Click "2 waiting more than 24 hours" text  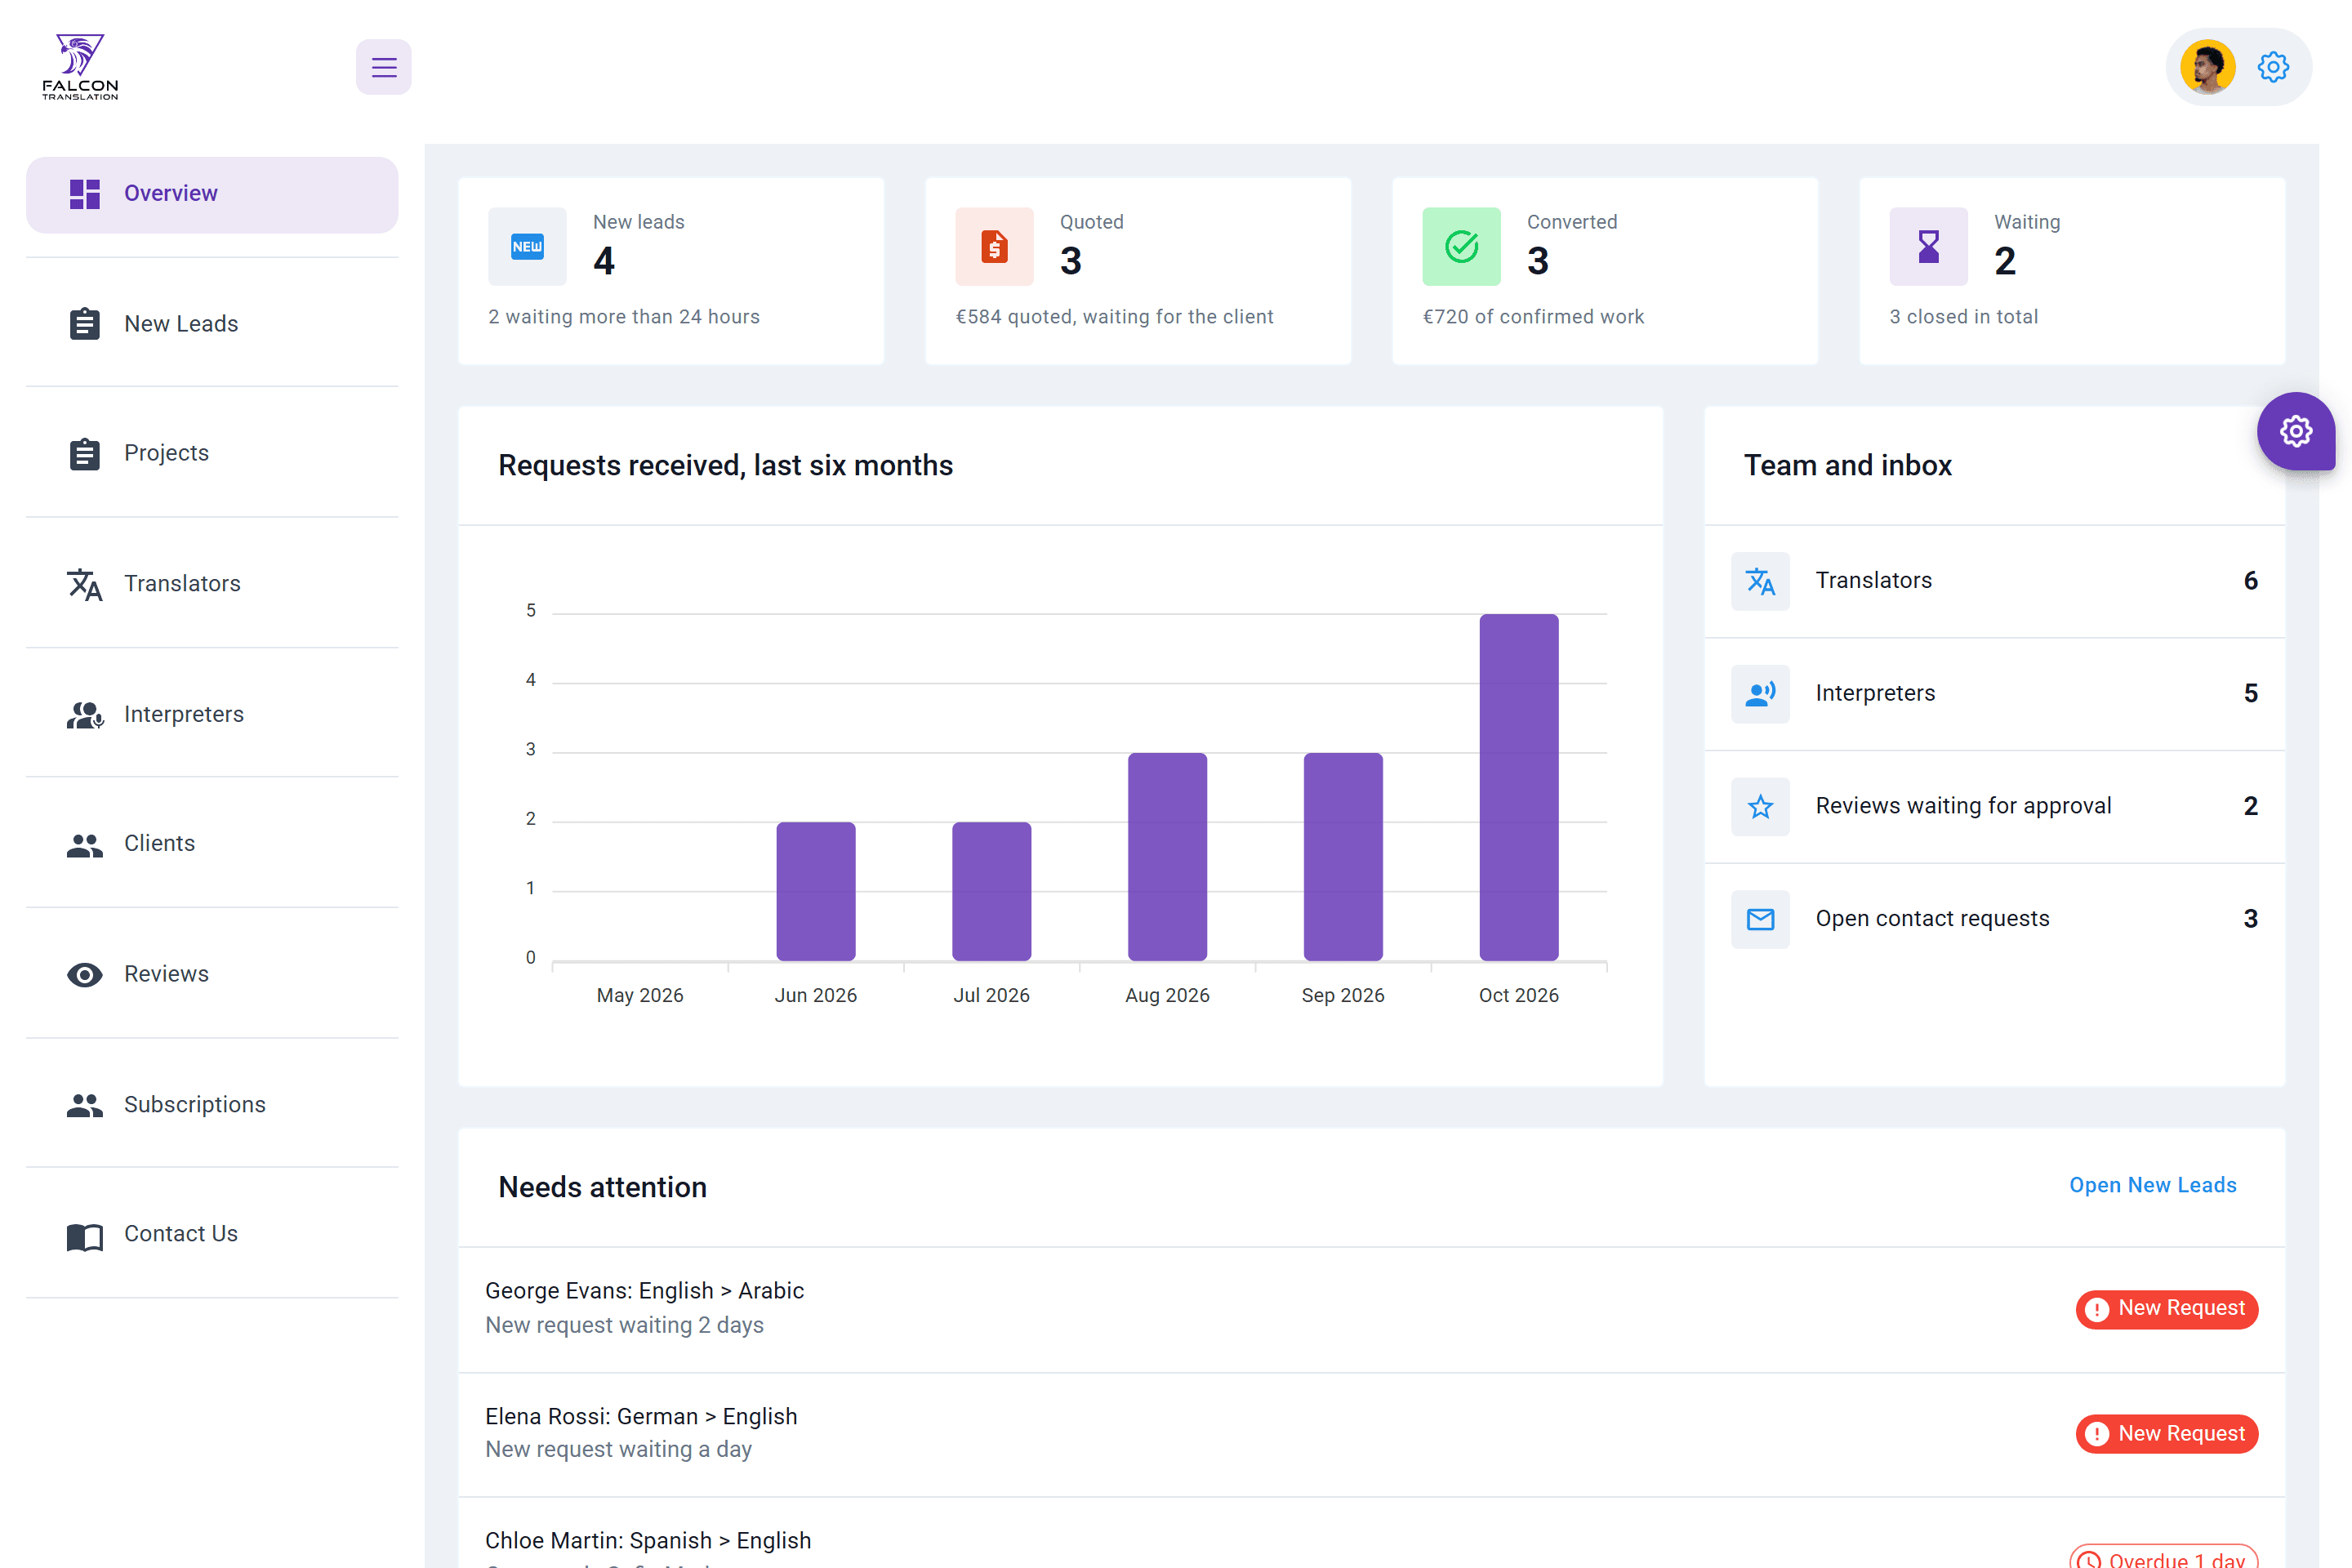[624, 317]
